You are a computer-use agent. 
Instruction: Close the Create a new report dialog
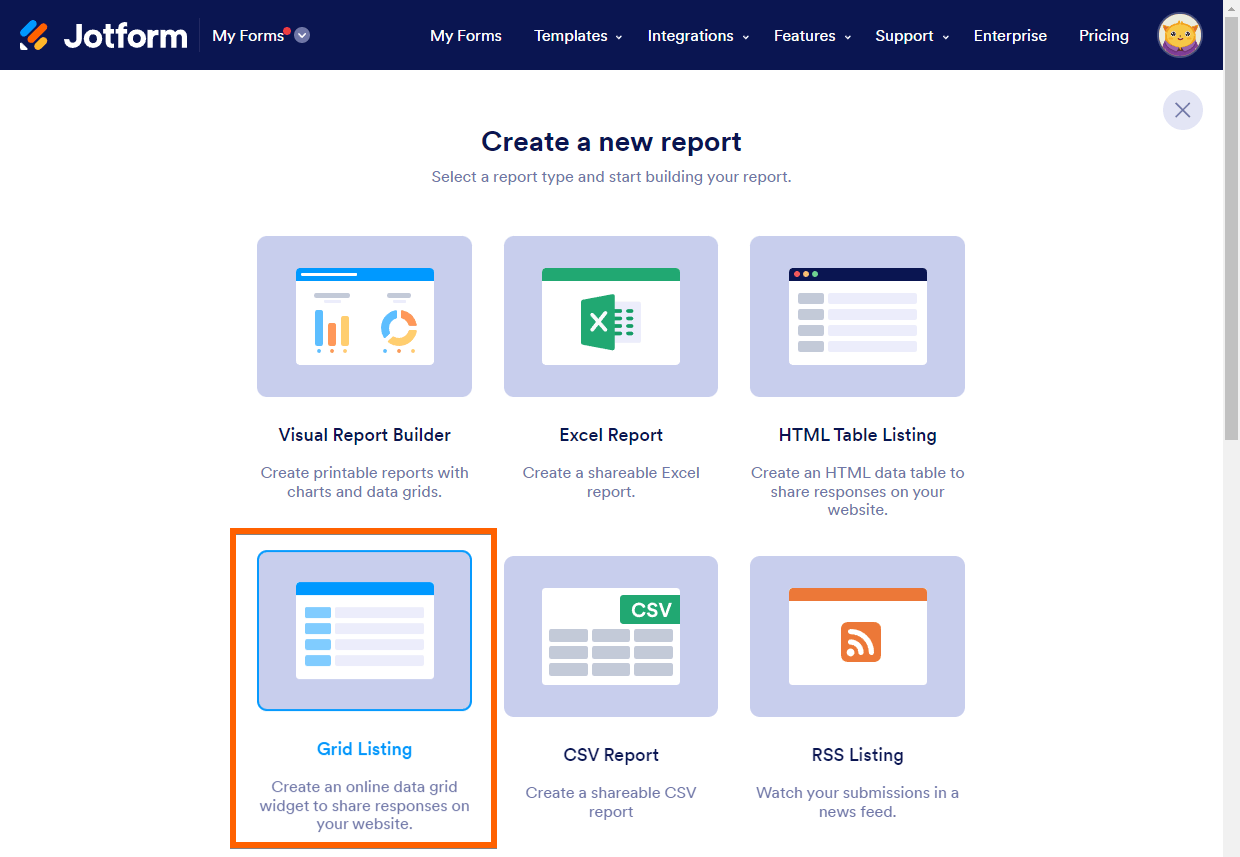click(1182, 110)
